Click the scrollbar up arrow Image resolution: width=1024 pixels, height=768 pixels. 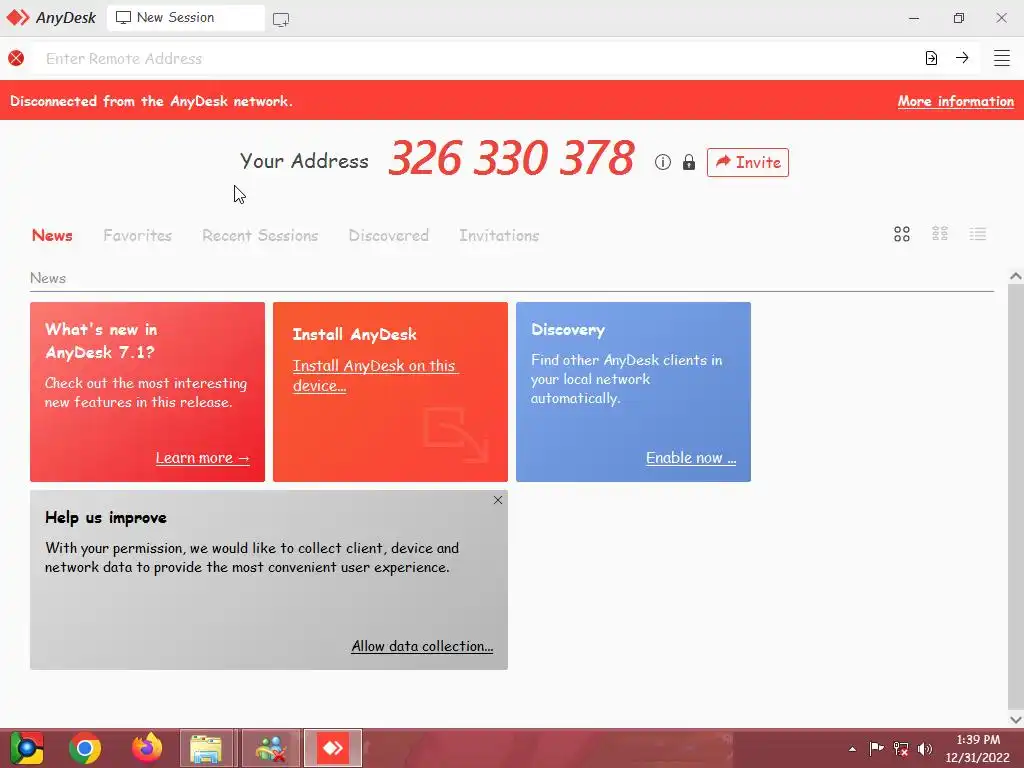tap(1015, 276)
